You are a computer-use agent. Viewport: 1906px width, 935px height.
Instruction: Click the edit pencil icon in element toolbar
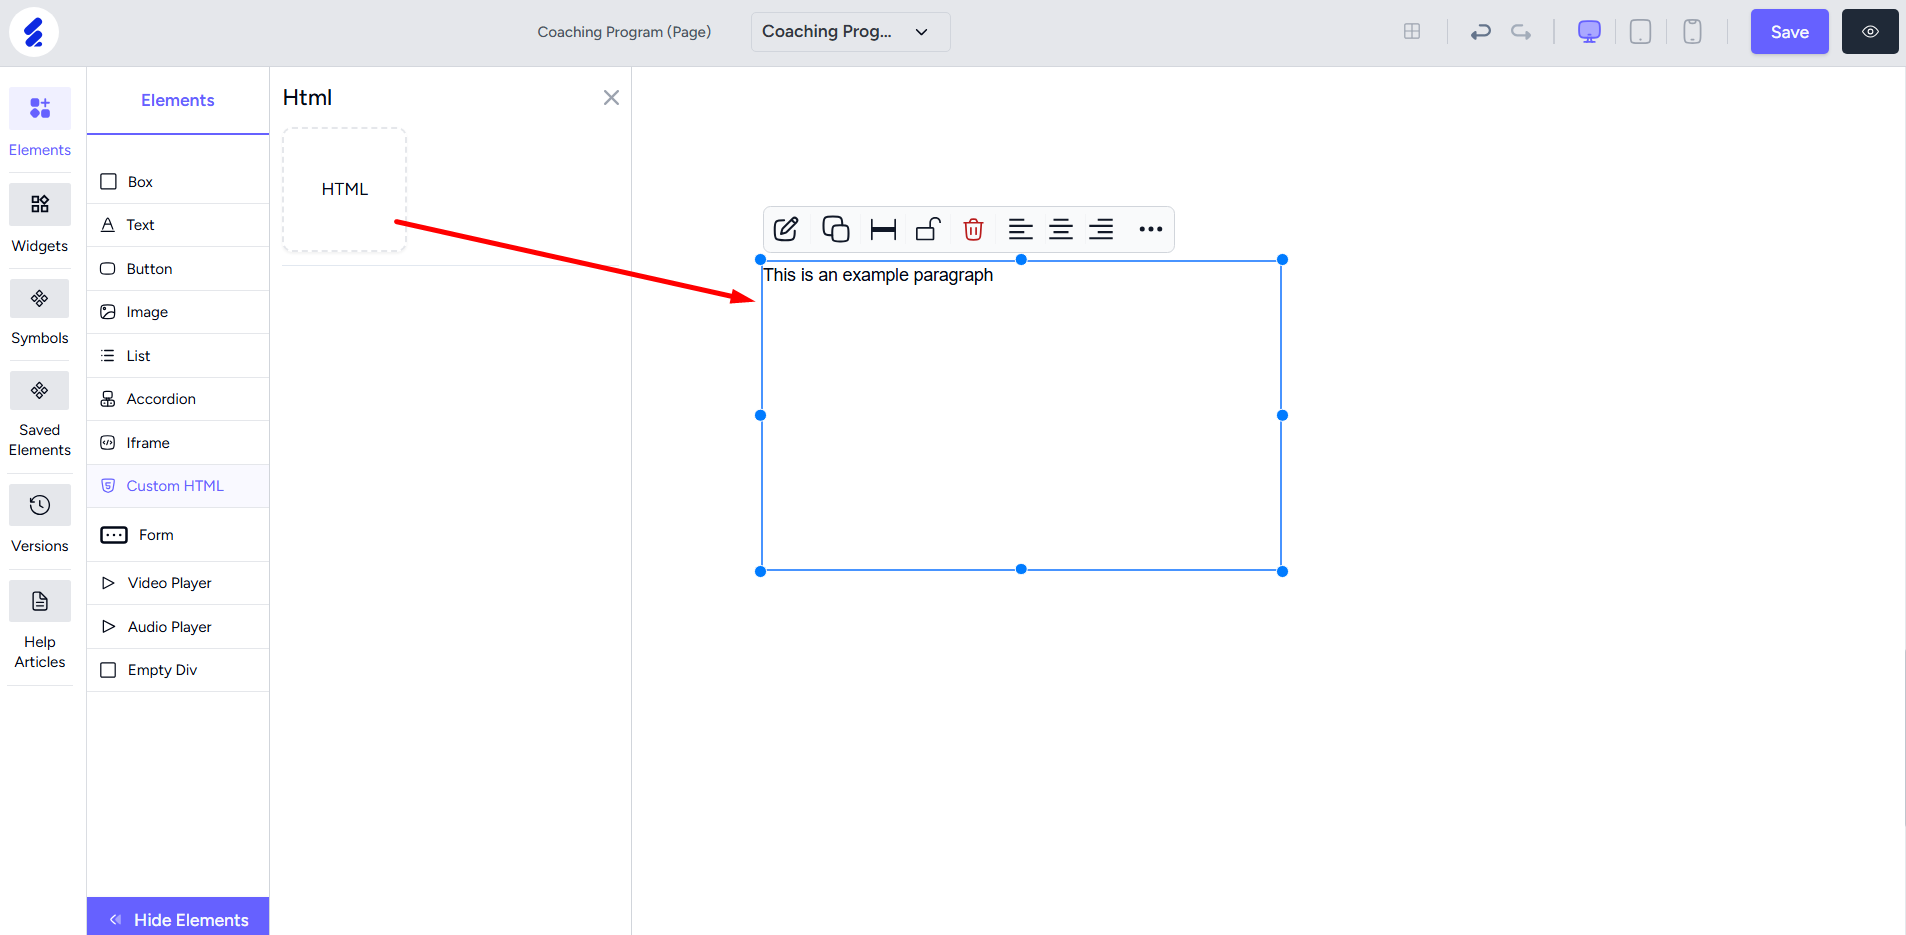coord(786,229)
